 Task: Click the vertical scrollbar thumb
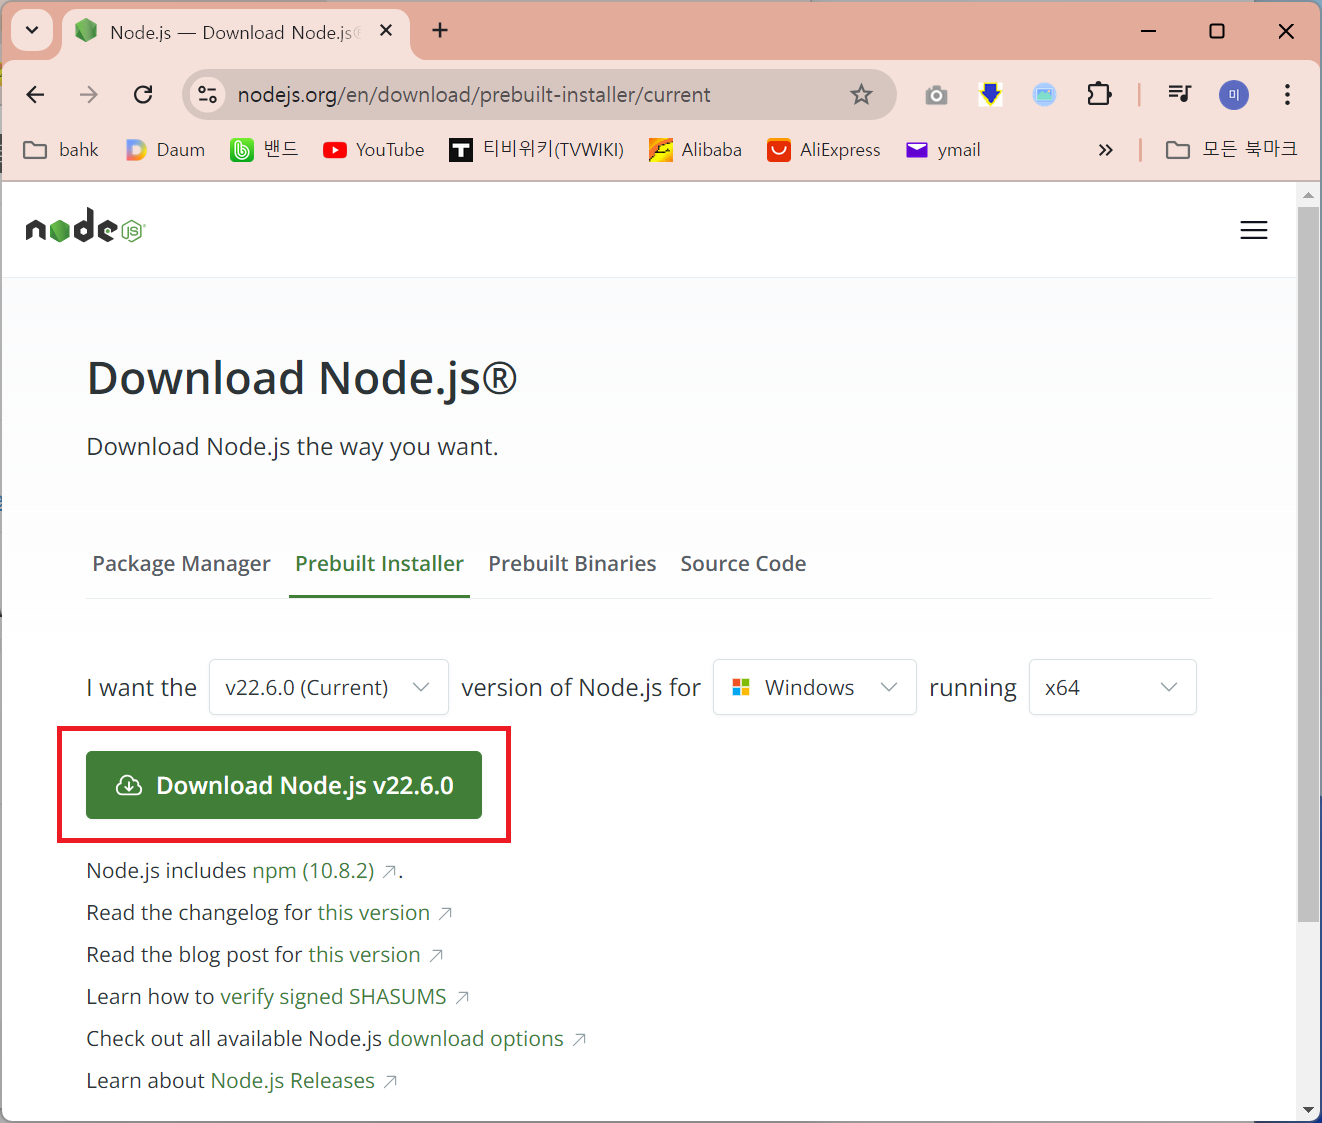[1308, 564]
